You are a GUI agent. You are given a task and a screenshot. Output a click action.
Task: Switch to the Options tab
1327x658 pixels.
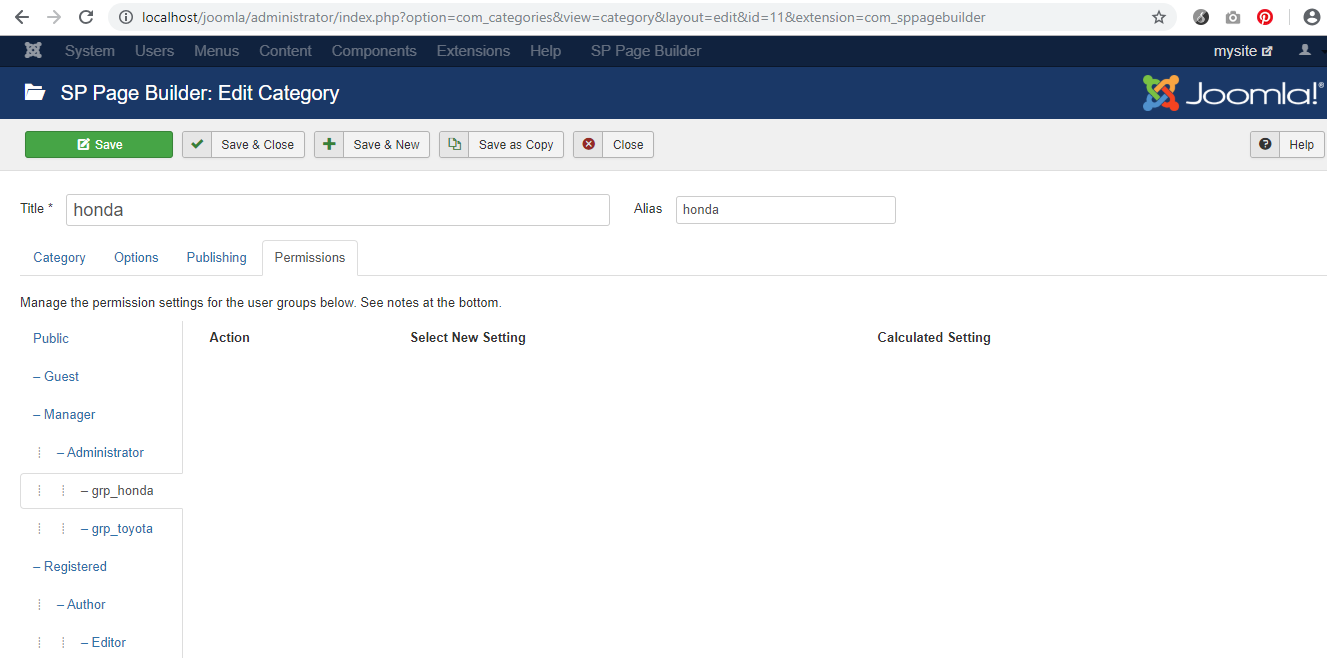[x=136, y=257]
